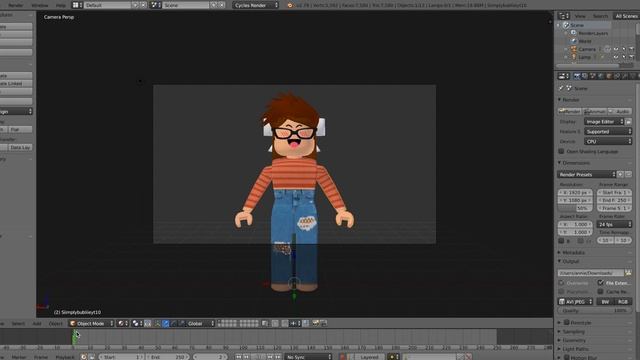Open the Feature Set Supported dropdown

pyautogui.click(x=608, y=132)
